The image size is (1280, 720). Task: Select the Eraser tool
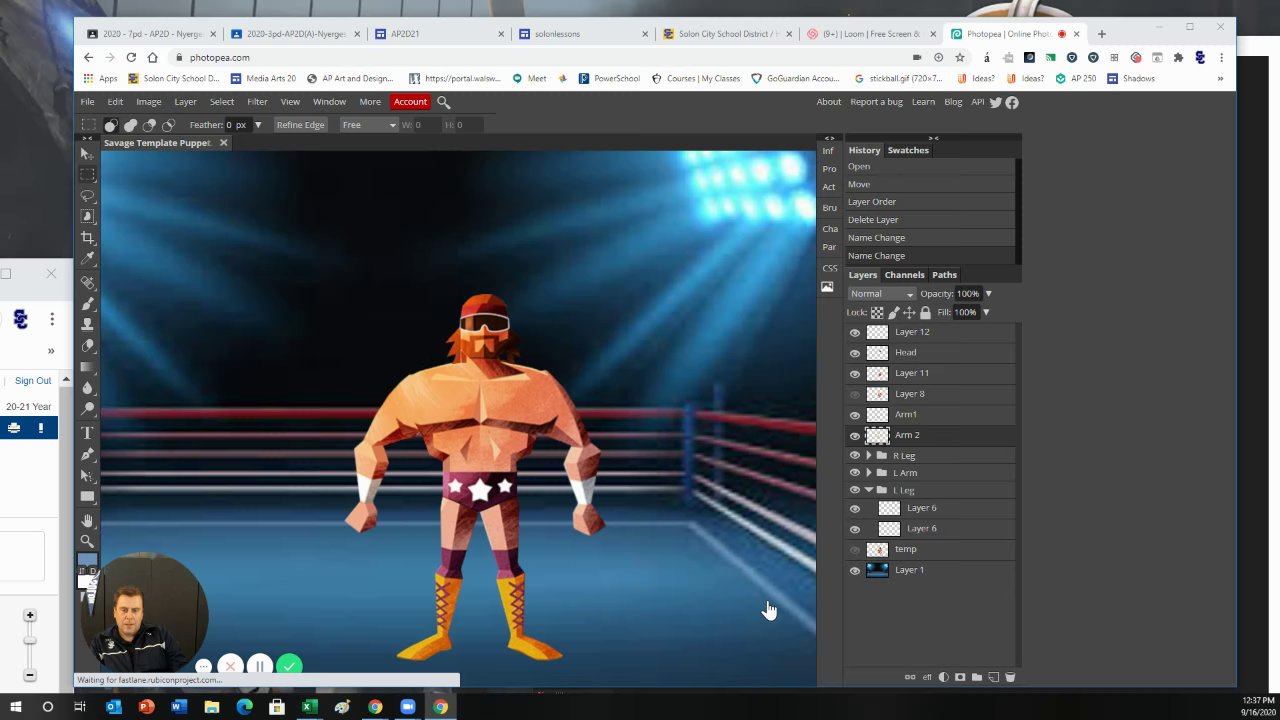coord(88,346)
